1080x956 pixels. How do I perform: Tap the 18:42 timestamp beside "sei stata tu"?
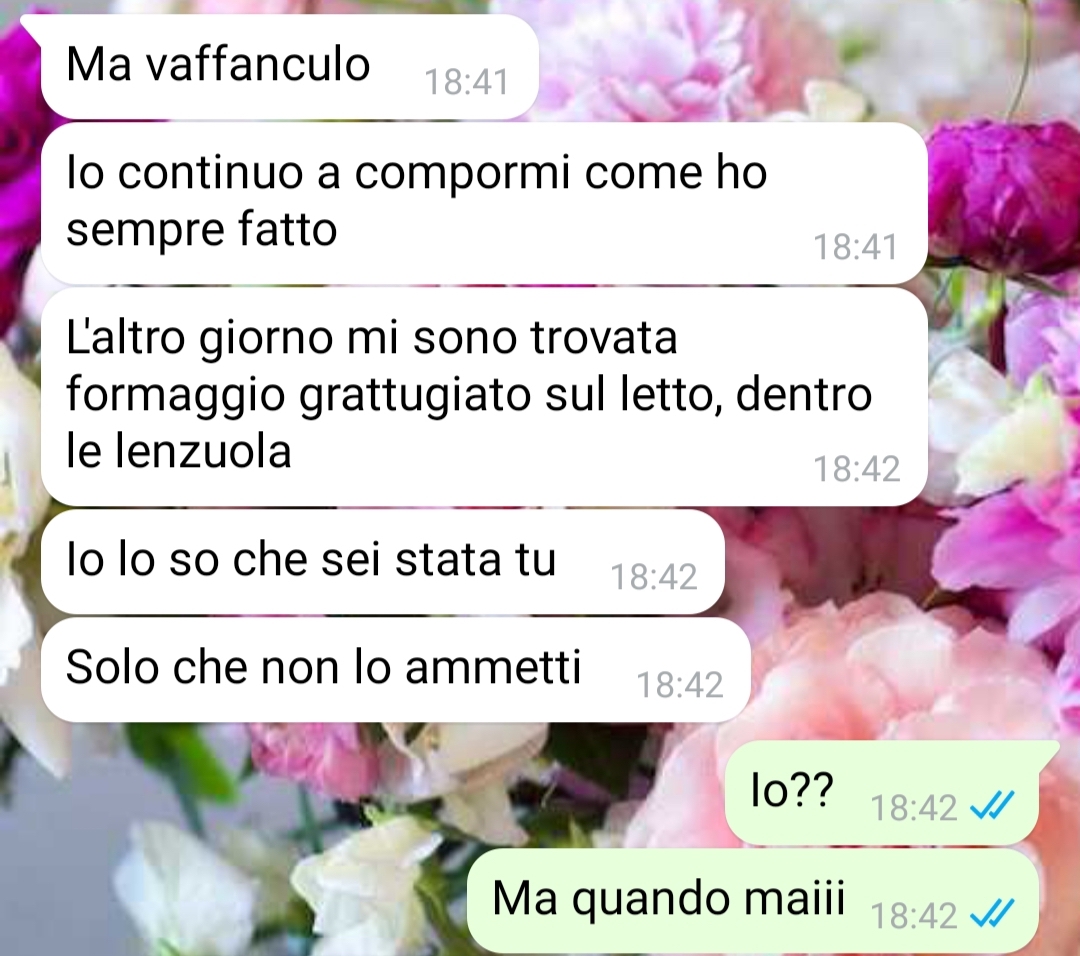(654, 576)
